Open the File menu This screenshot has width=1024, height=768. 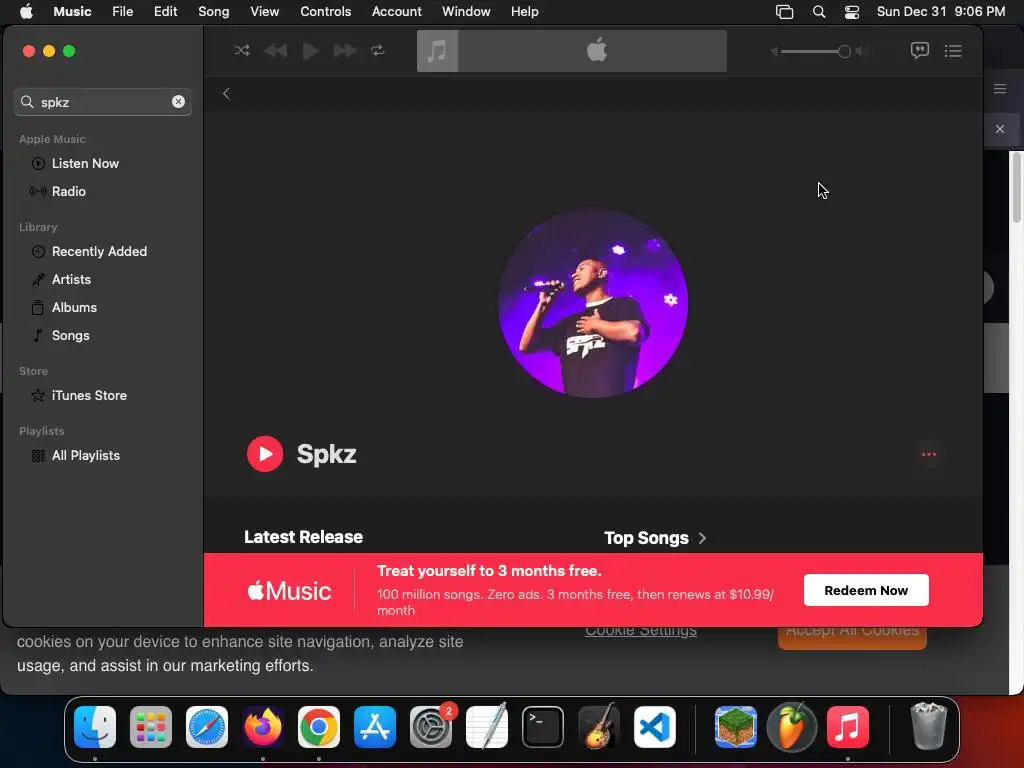[x=122, y=12]
